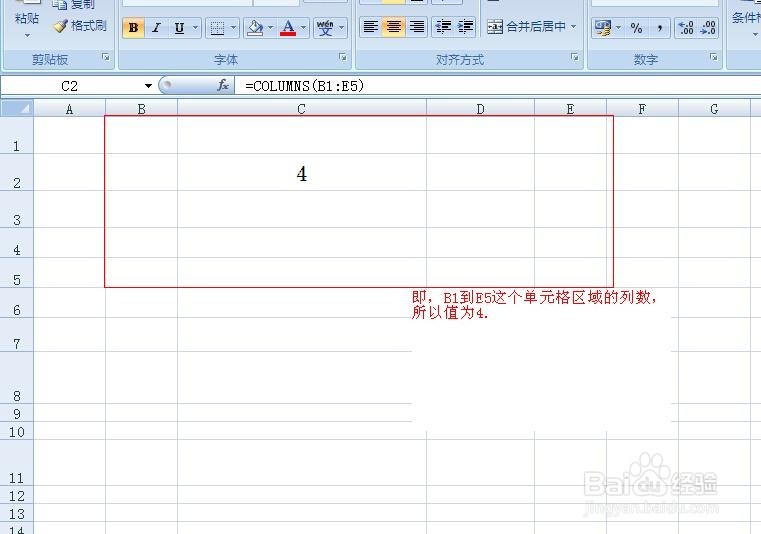761x534 pixels.
Task: Select column A header
Action: (69, 109)
